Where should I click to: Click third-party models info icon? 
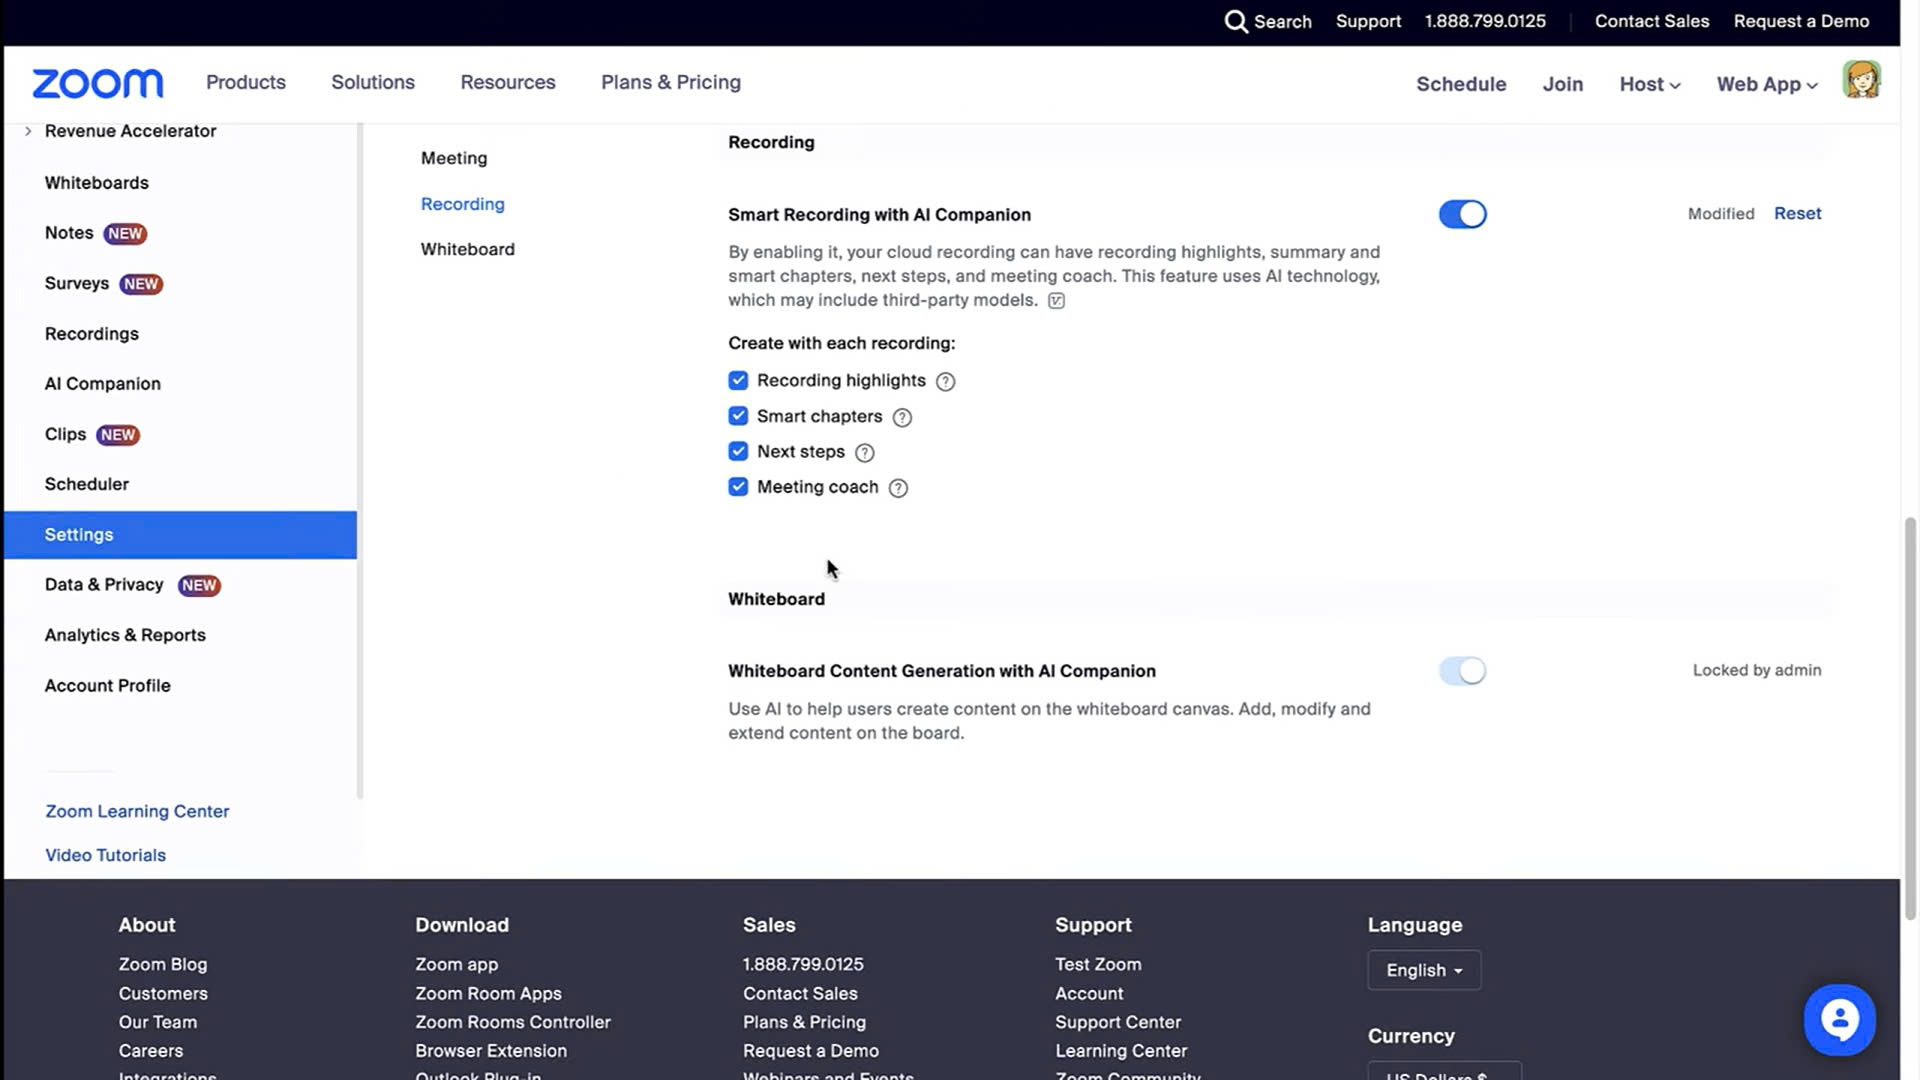(x=1056, y=301)
